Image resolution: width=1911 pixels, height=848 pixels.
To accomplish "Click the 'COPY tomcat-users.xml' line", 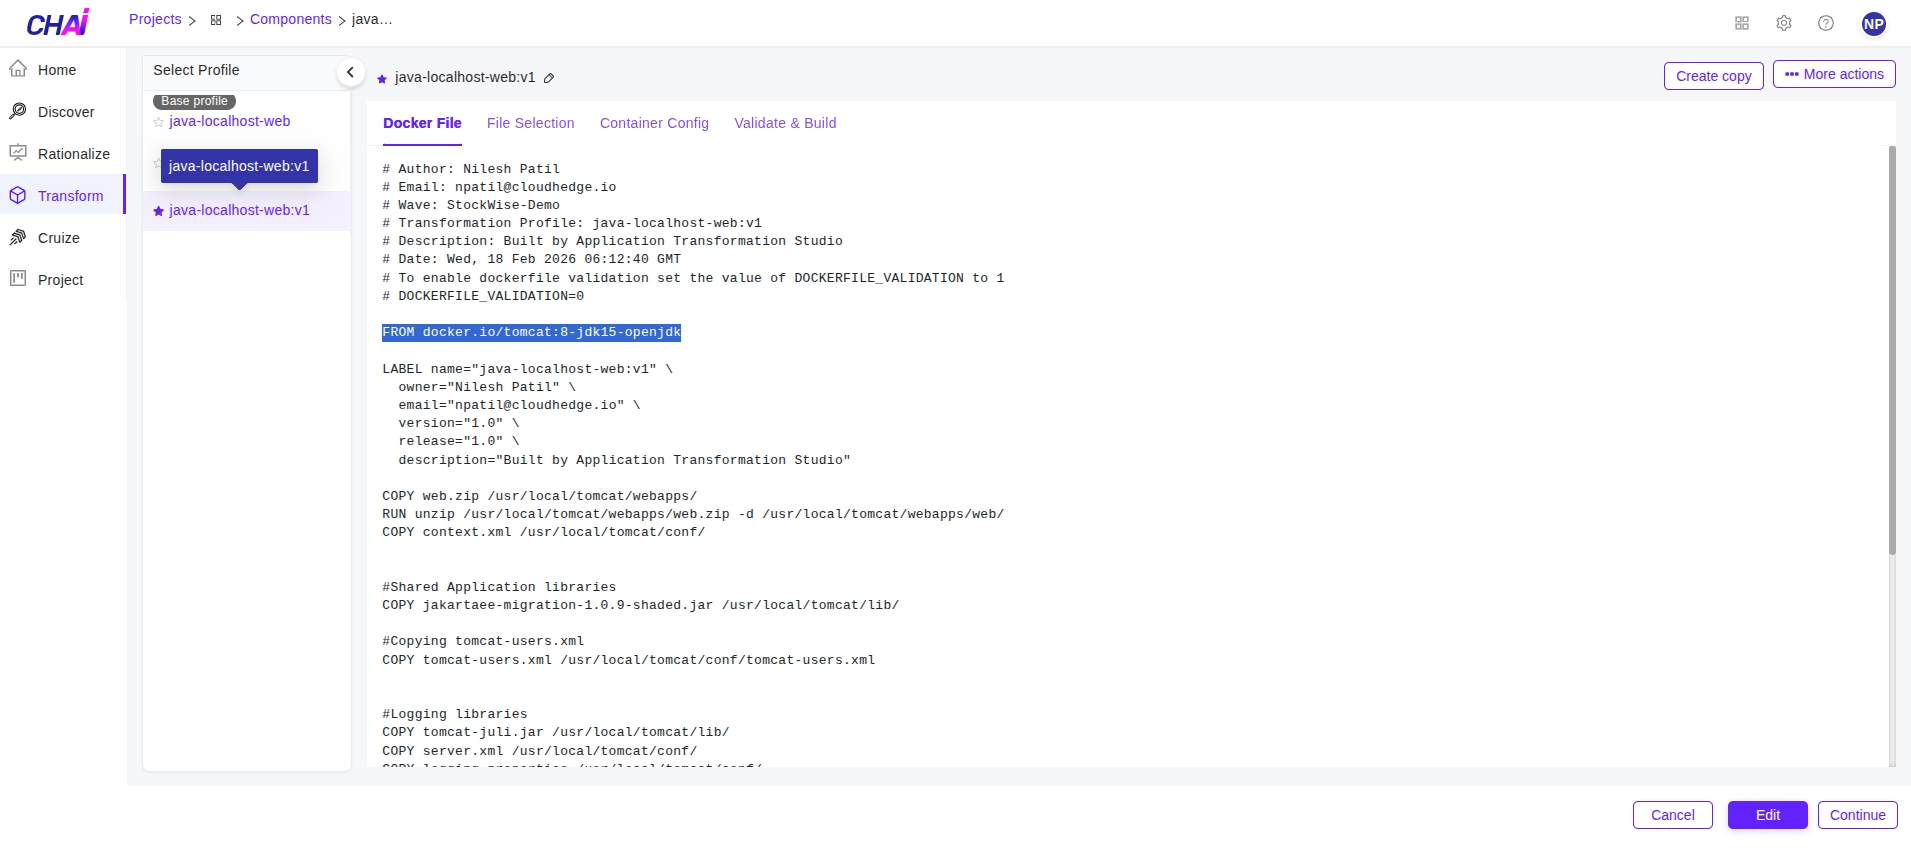I will pyautogui.click(x=629, y=660).
